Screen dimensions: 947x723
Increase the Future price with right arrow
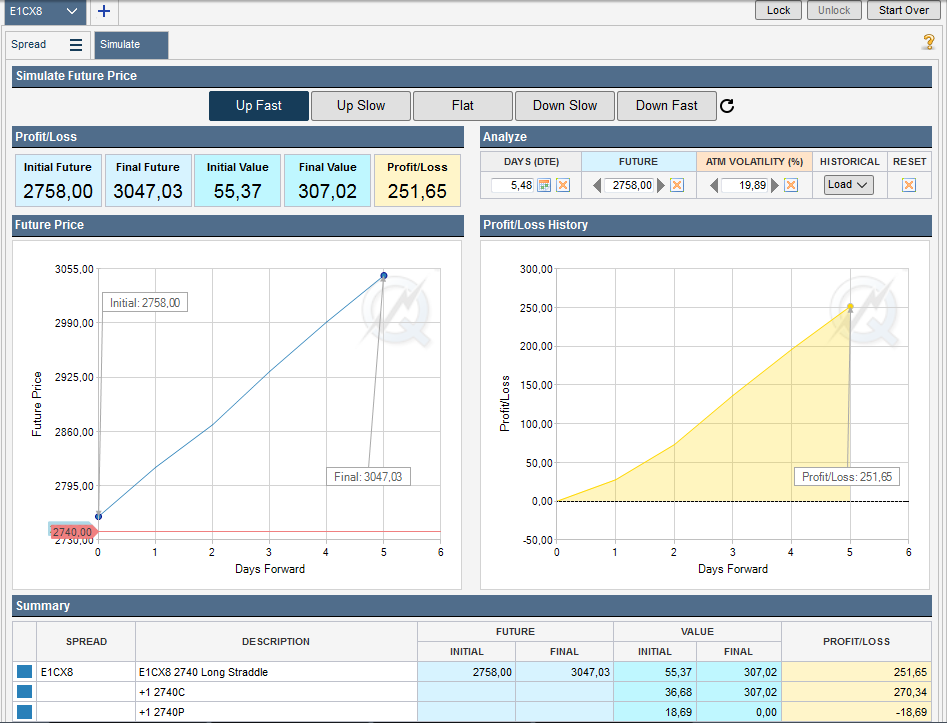coord(661,185)
